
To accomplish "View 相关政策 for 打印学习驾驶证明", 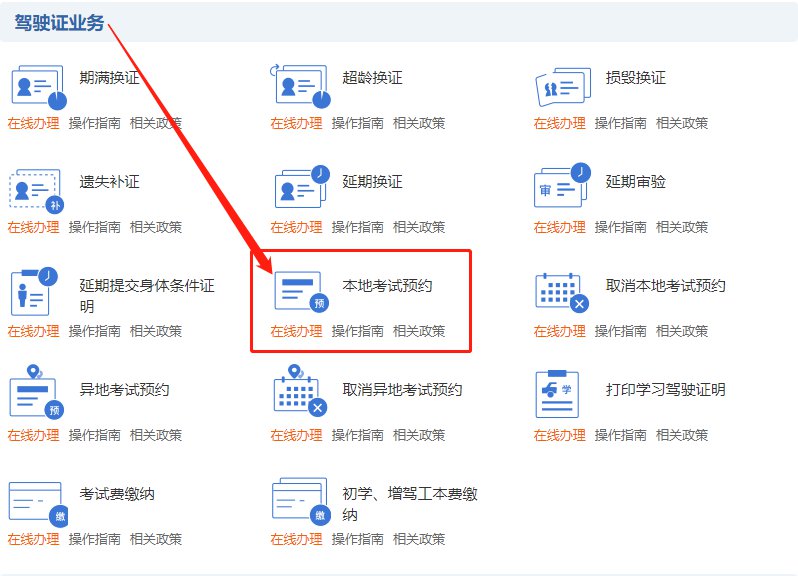I will (x=682, y=435).
